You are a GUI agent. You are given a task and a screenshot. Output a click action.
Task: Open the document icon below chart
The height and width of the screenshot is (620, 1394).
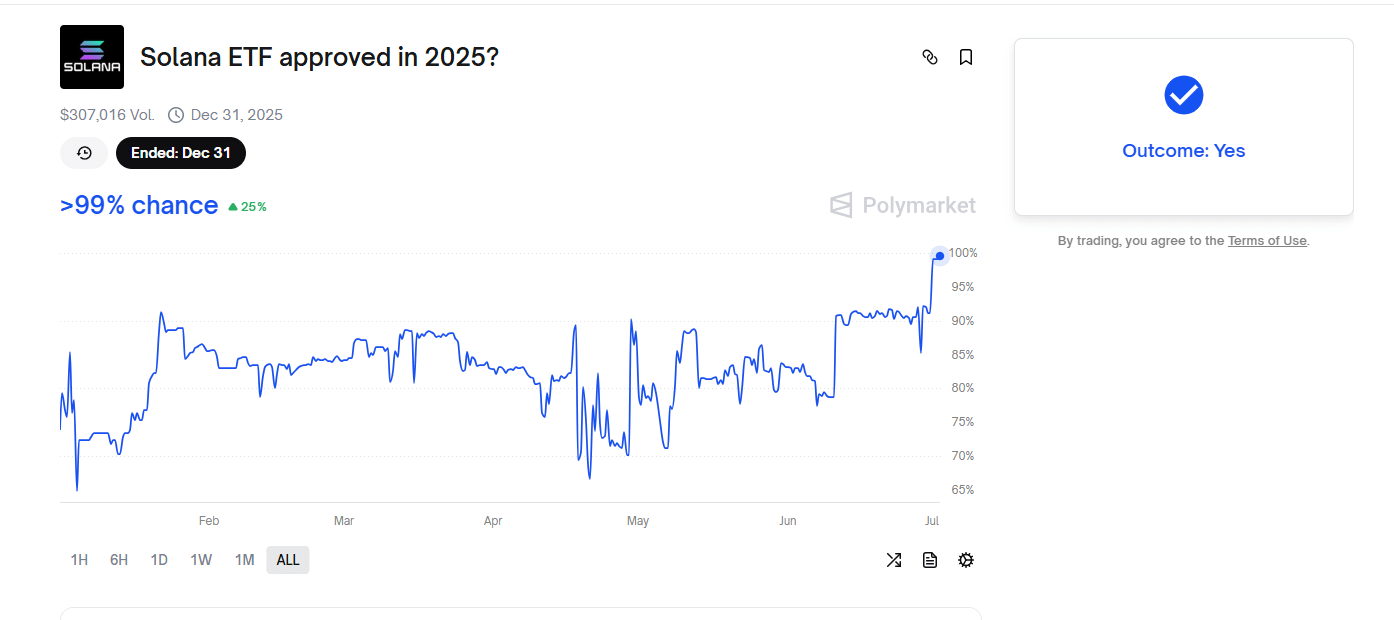(x=930, y=560)
